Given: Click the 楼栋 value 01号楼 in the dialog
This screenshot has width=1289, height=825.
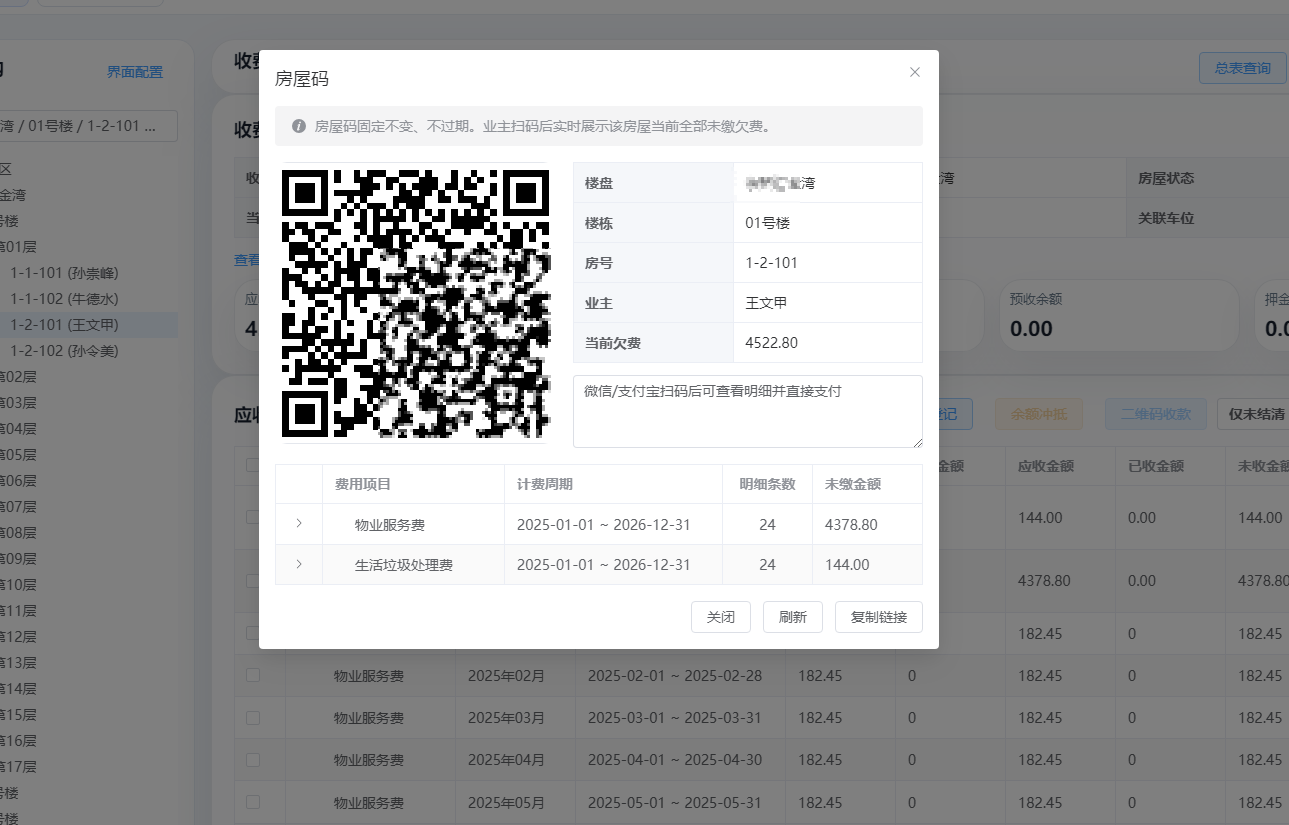Looking at the screenshot, I should tap(768, 223).
